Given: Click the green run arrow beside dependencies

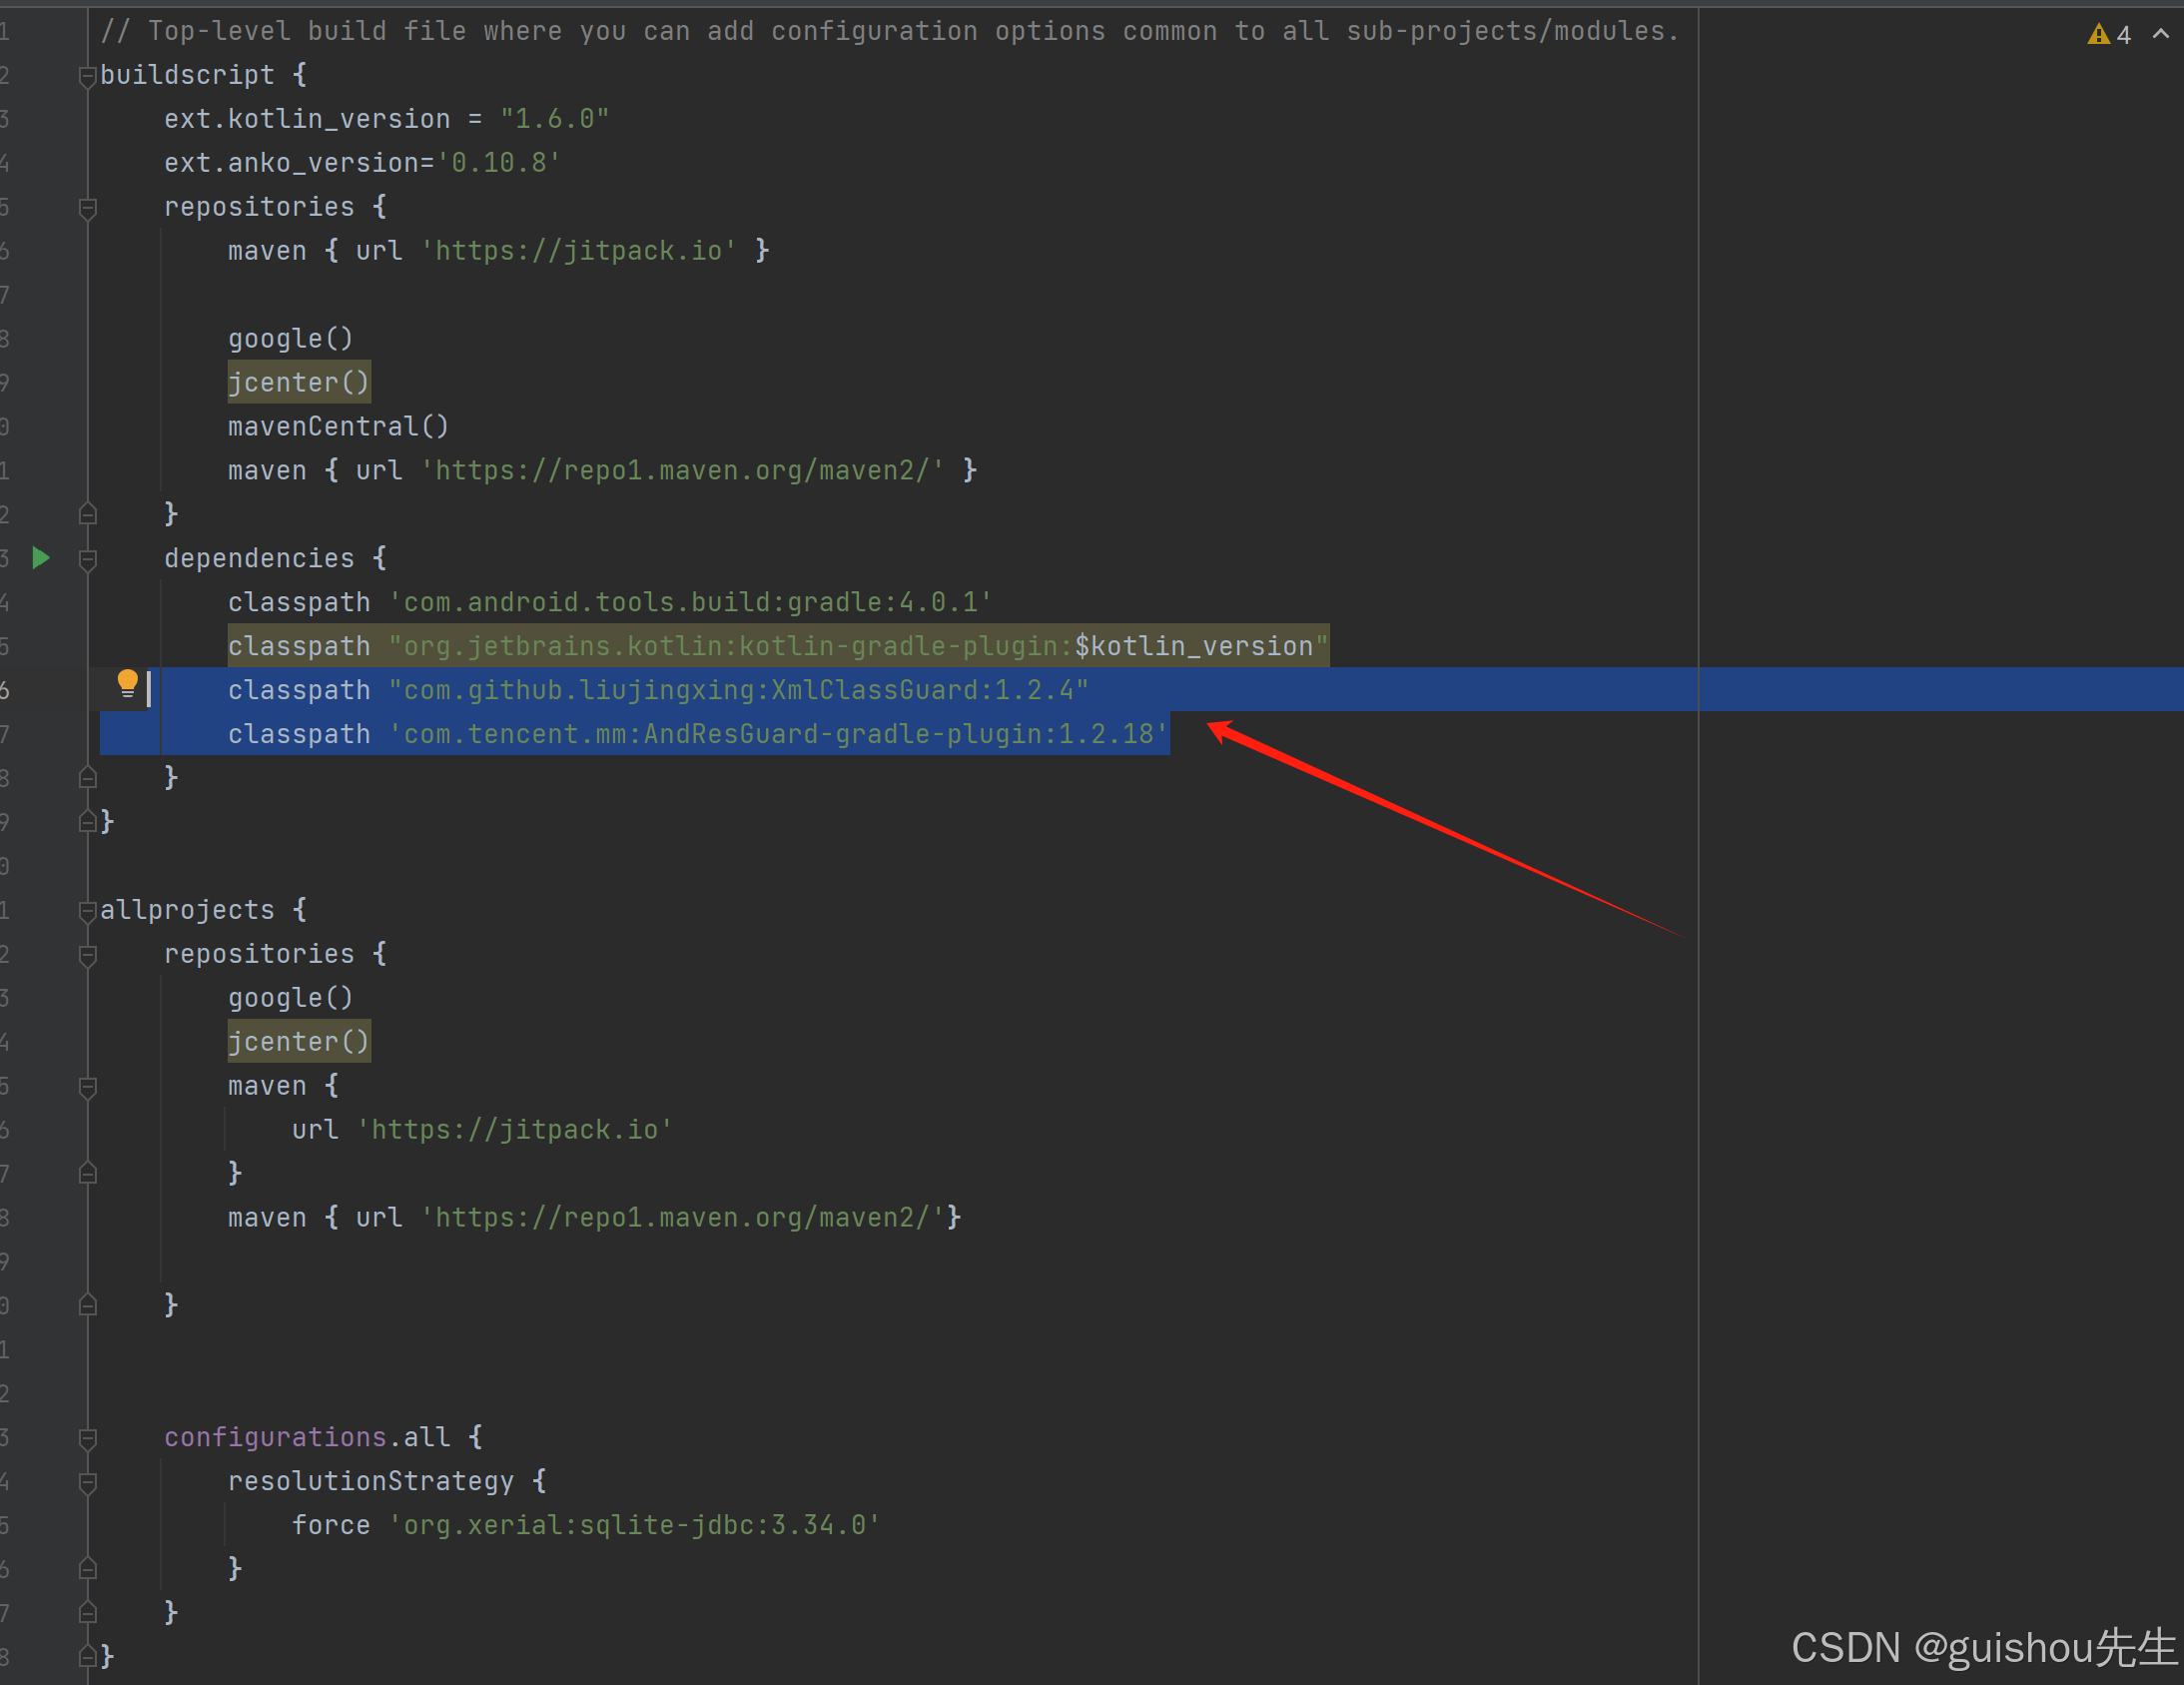Looking at the screenshot, I should (x=41, y=558).
